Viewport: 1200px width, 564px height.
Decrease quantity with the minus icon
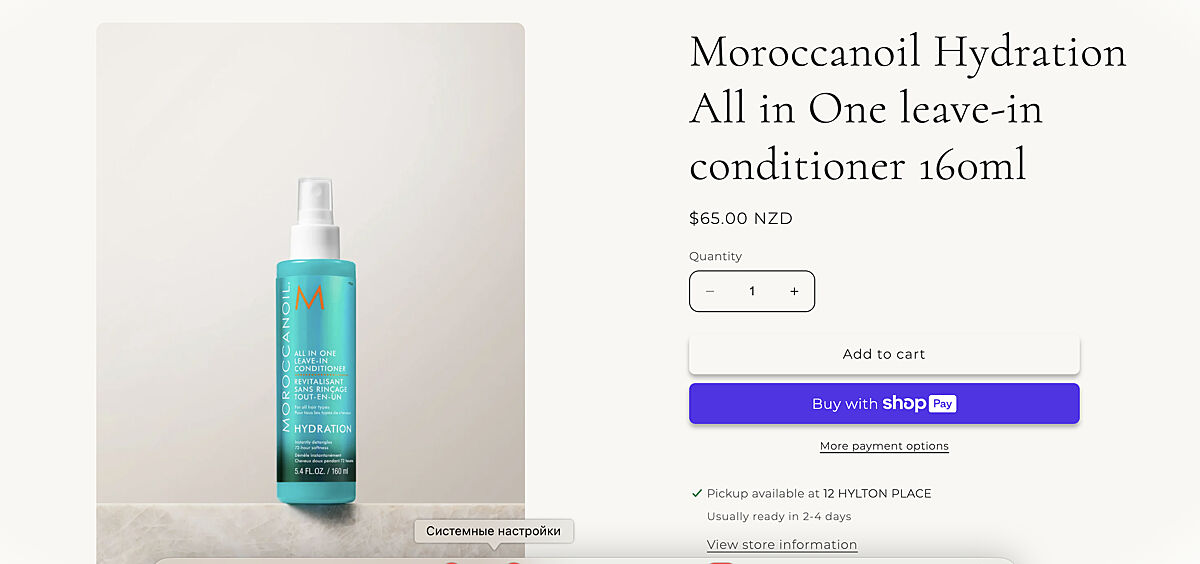(710, 291)
